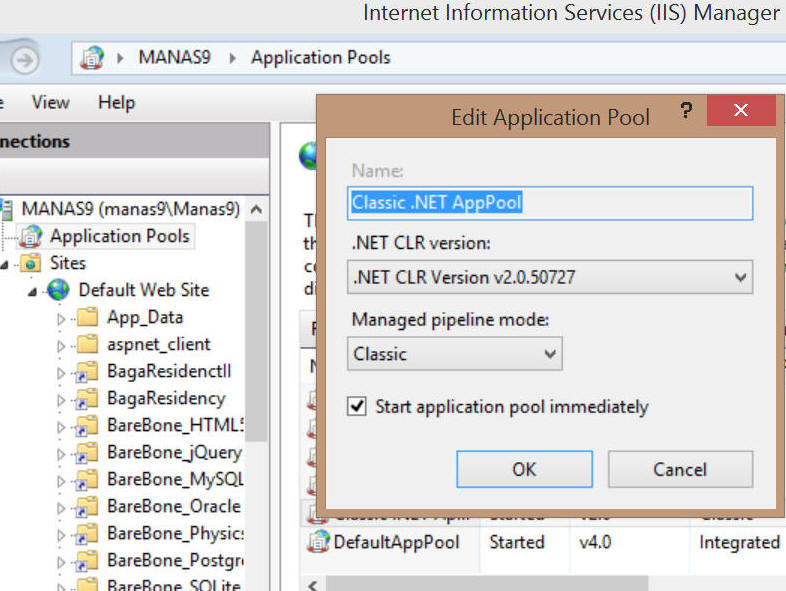
Task: Click the App_Data folder icon
Action: (x=87, y=317)
